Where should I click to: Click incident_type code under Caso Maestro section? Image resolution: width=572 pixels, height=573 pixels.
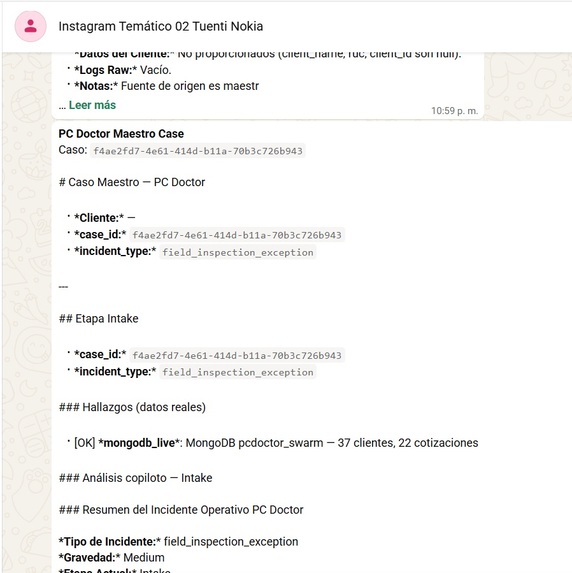coord(238,252)
